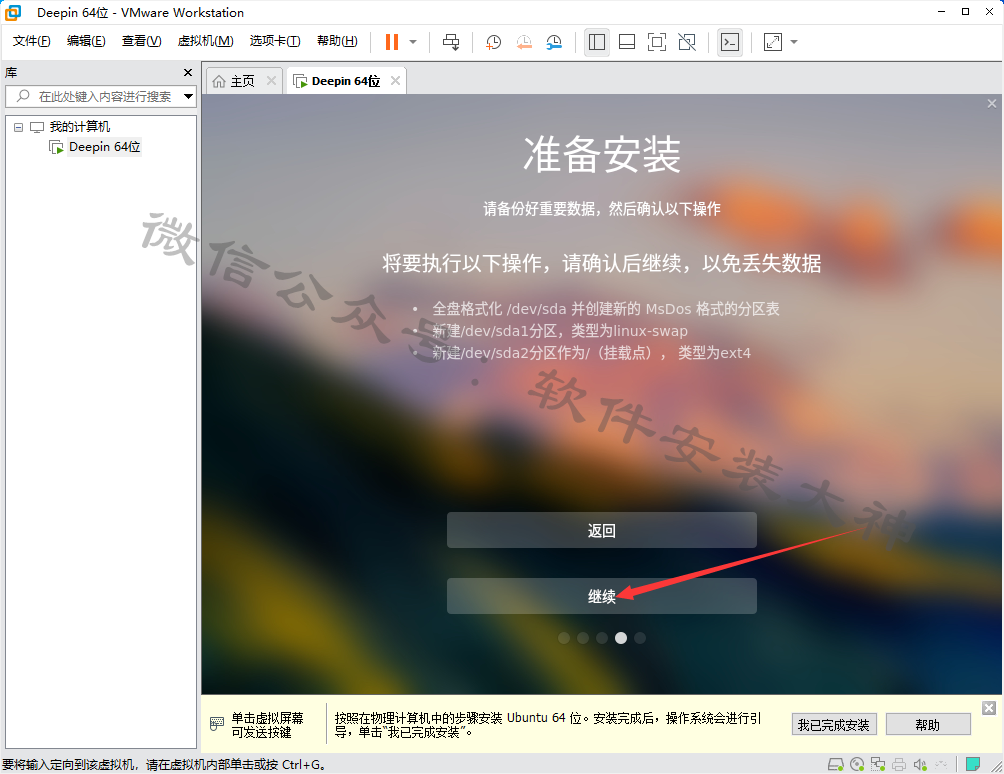Open the 编辑(E) menu
This screenshot has width=1004, height=774.
click(86, 41)
